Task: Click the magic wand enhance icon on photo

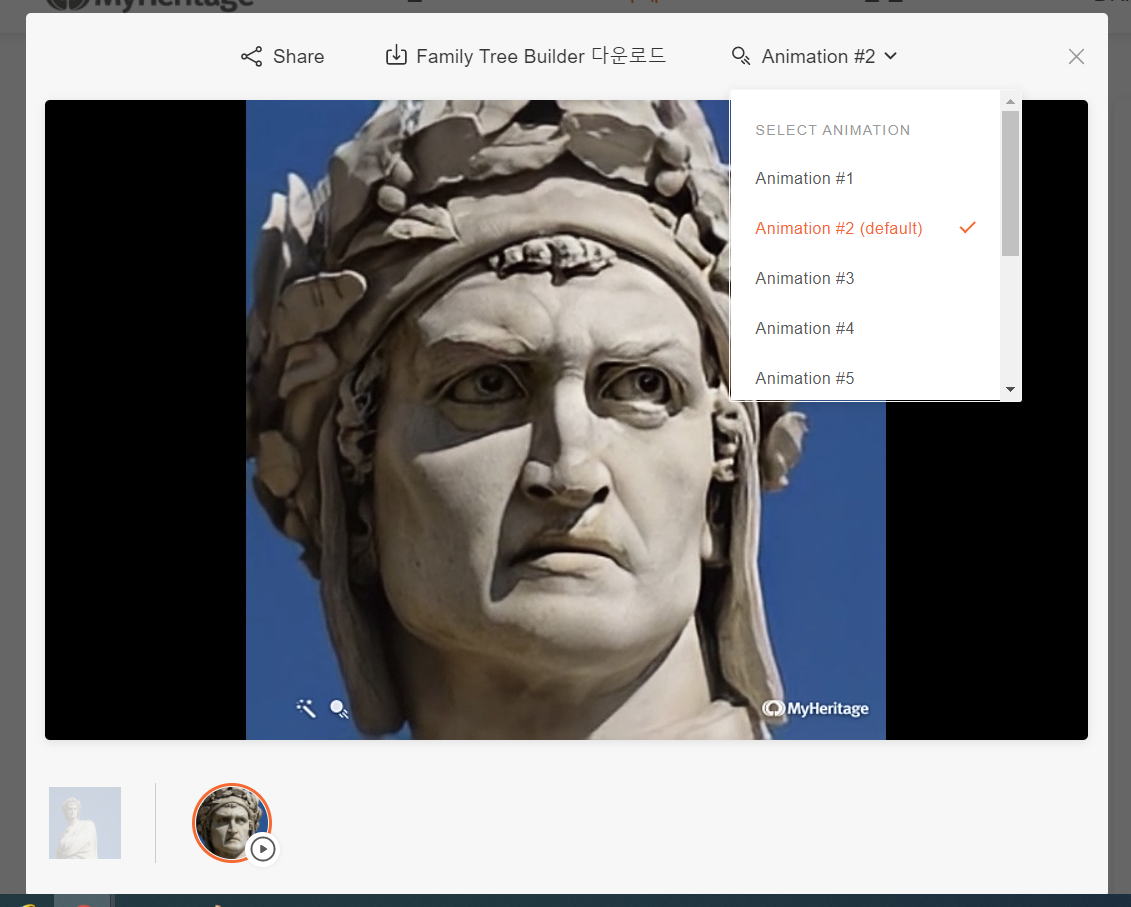Action: tap(306, 709)
